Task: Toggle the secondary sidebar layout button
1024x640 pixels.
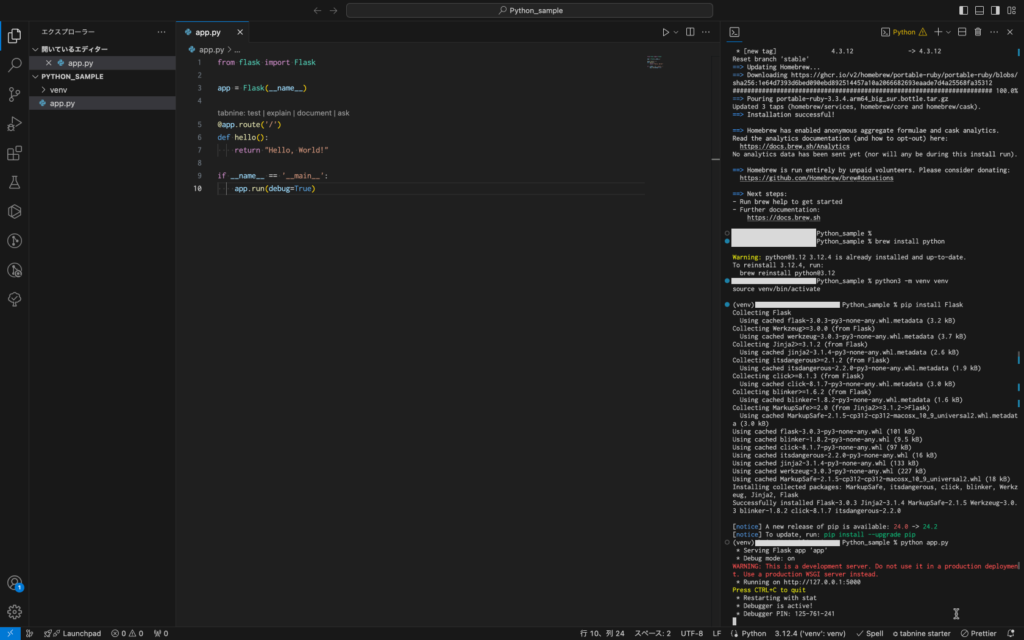Action: pyautogui.click(x=995, y=10)
